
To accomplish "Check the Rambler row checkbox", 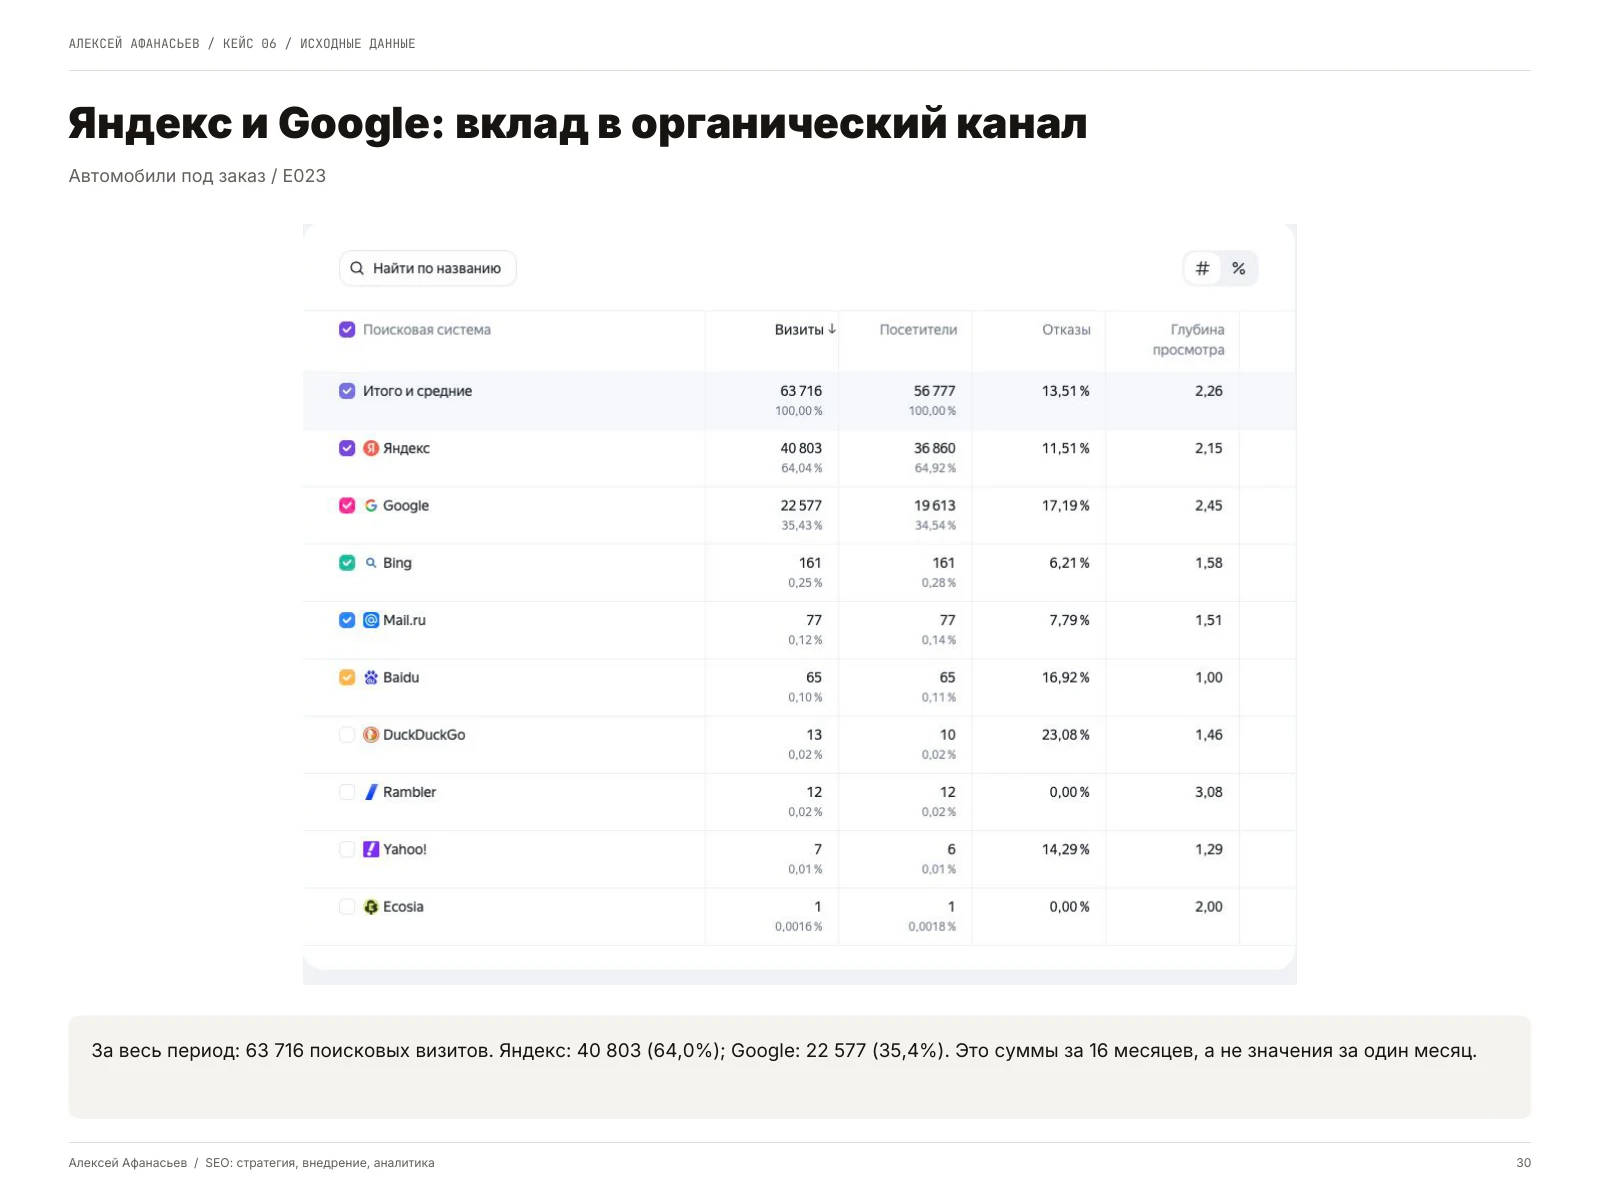I will click(347, 792).
